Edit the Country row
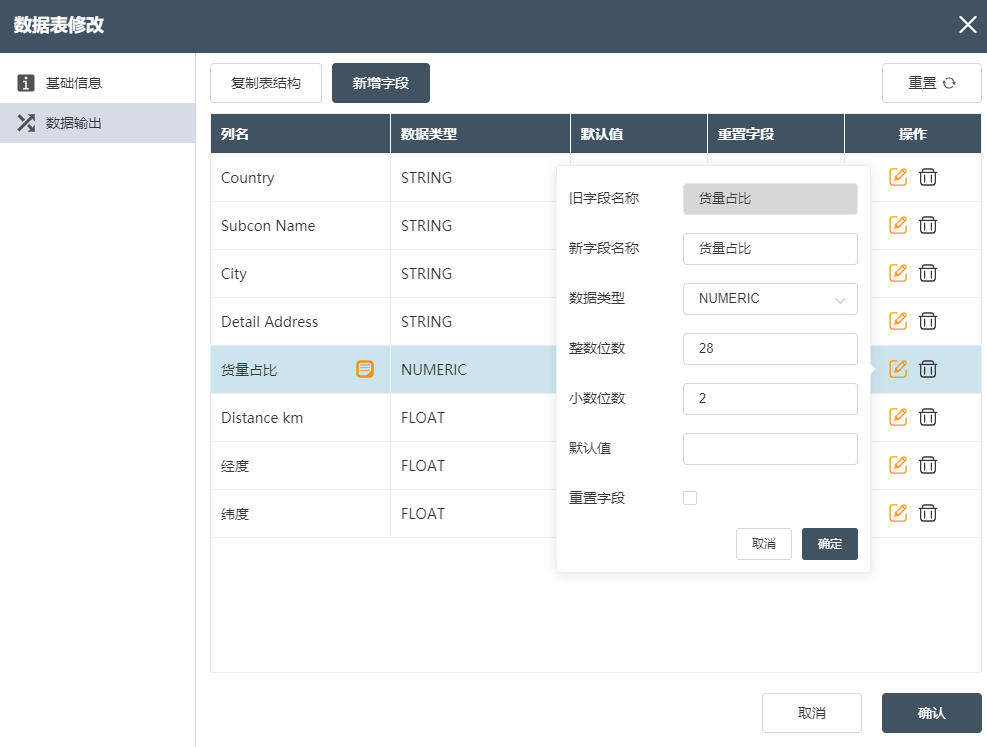The image size is (987, 747). (898, 177)
